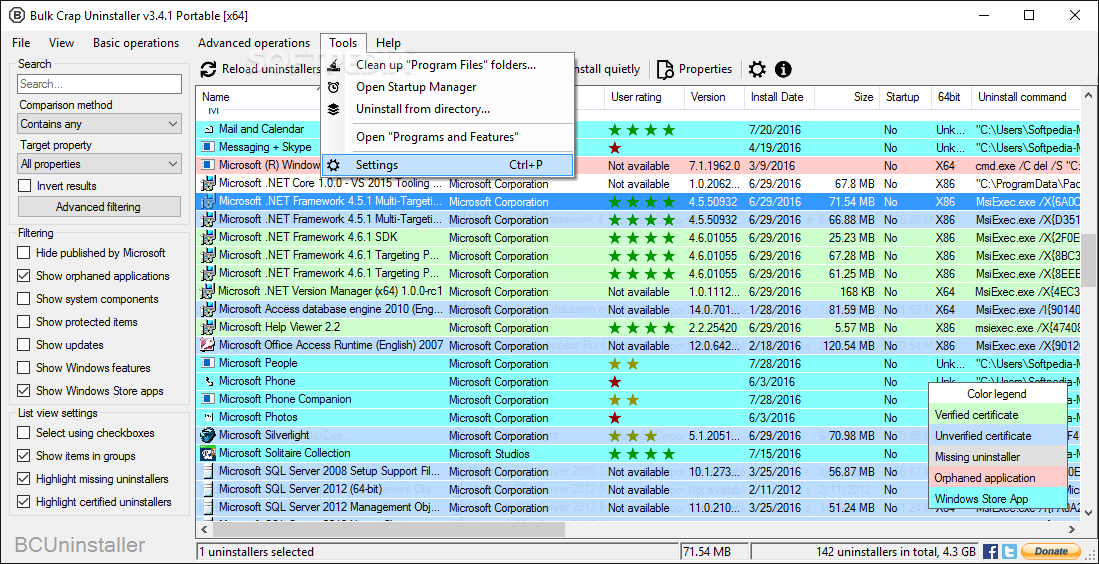Open the Help menu
The width and height of the screenshot is (1099, 564).
point(388,43)
